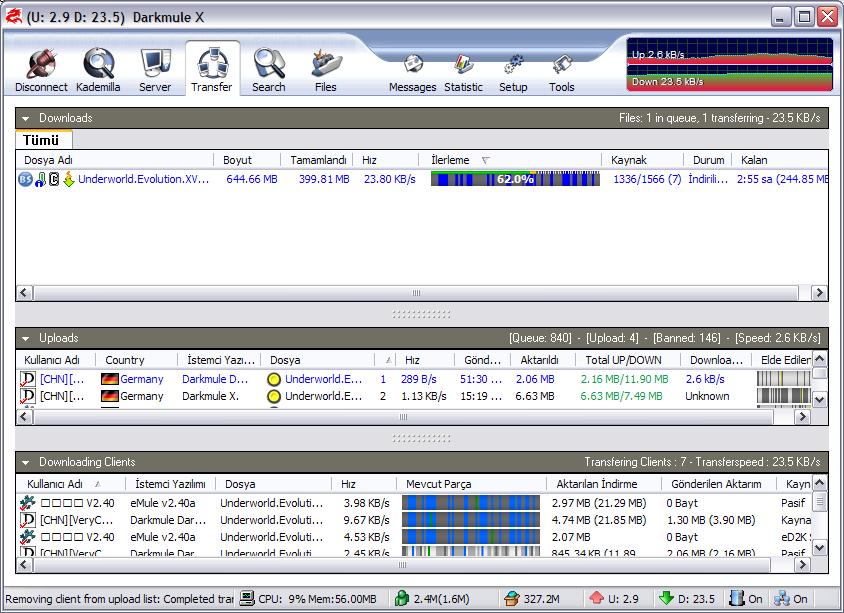Click the 'Darkmule X.' client software cell

[210, 397]
